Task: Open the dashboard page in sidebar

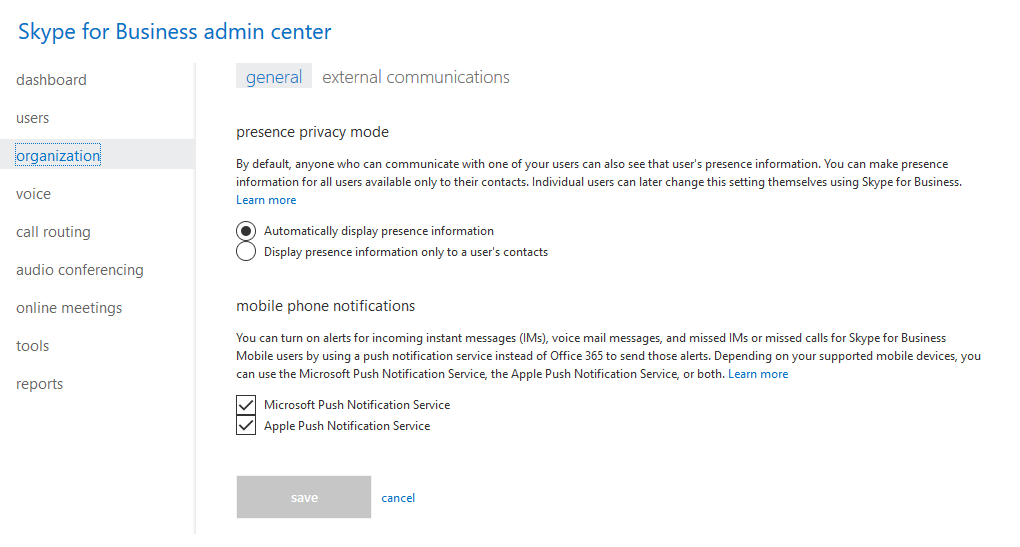Action: (x=51, y=80)
